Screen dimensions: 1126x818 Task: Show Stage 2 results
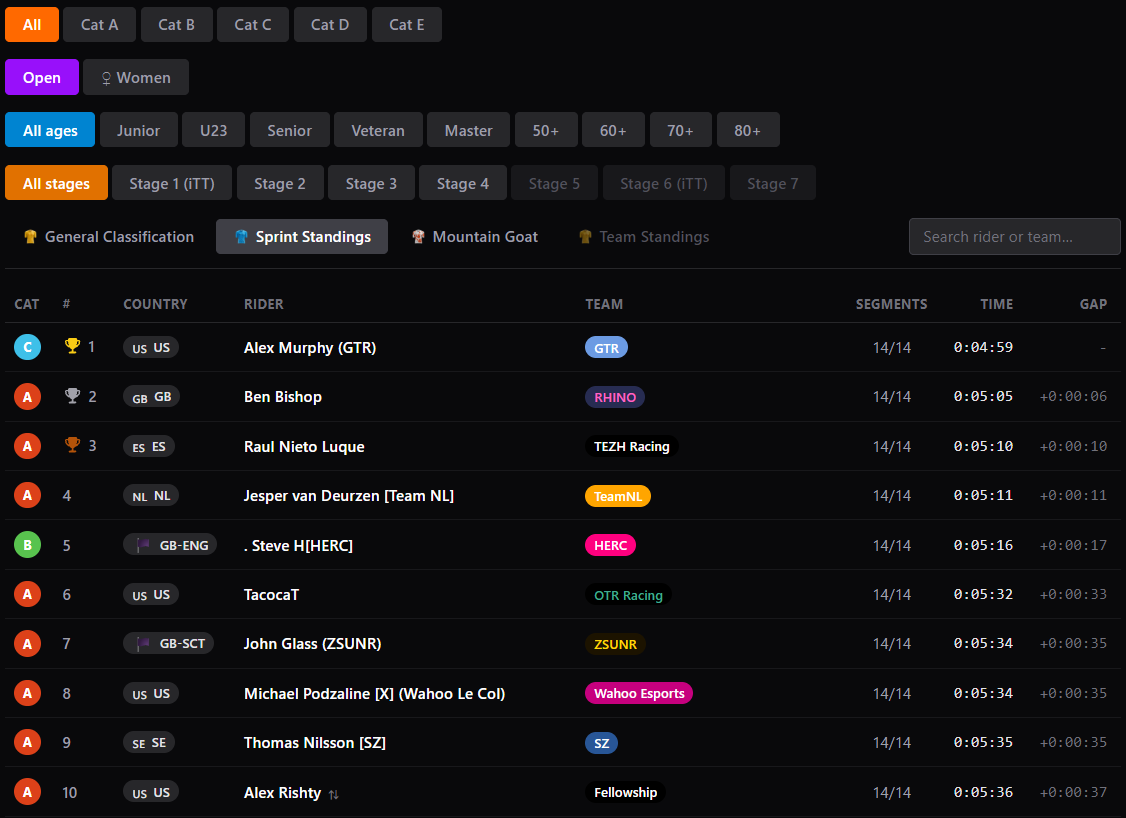(280, 183)
